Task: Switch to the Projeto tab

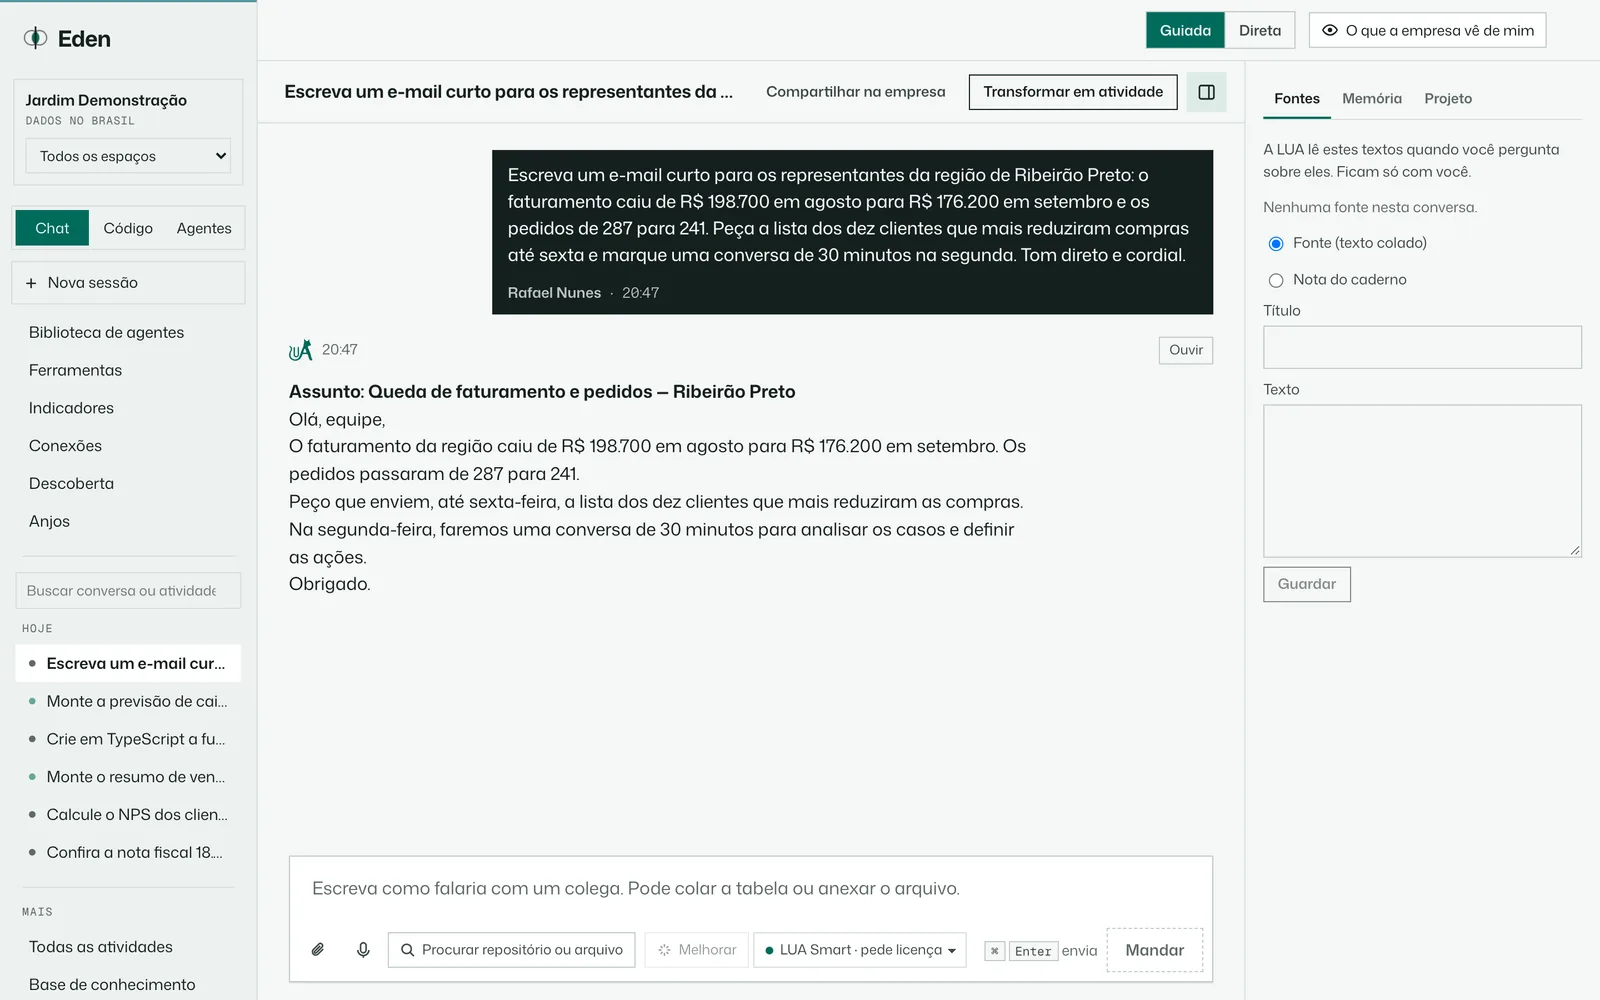Action: click(x=1448, y=98)
